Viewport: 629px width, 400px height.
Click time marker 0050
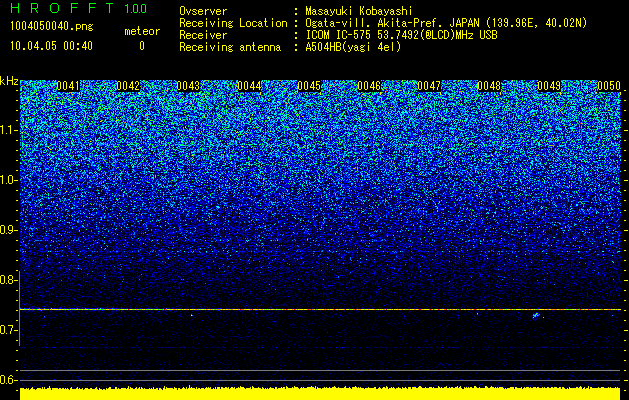pos(609,86)
